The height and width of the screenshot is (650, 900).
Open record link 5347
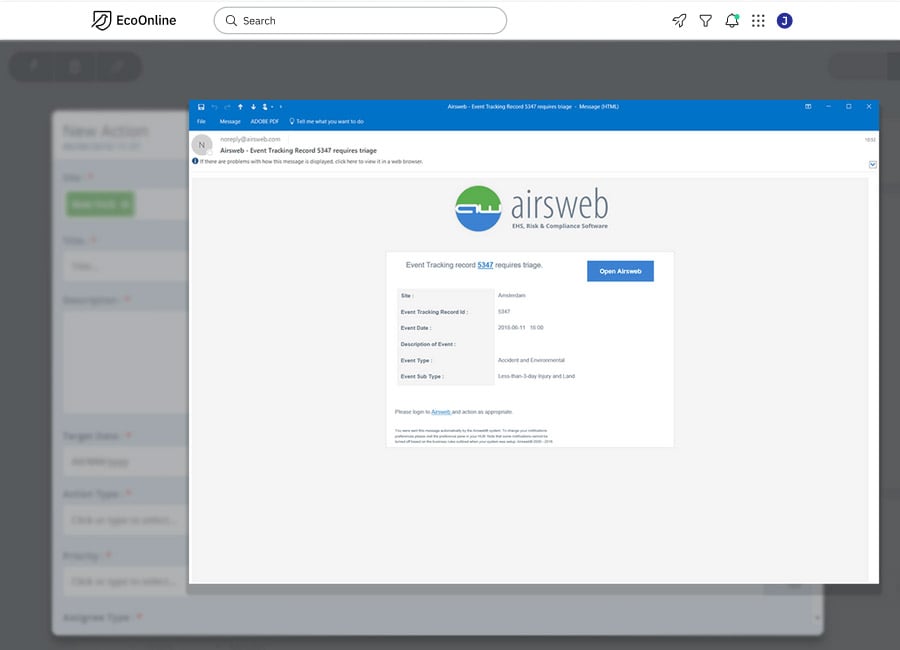(485, 265)
